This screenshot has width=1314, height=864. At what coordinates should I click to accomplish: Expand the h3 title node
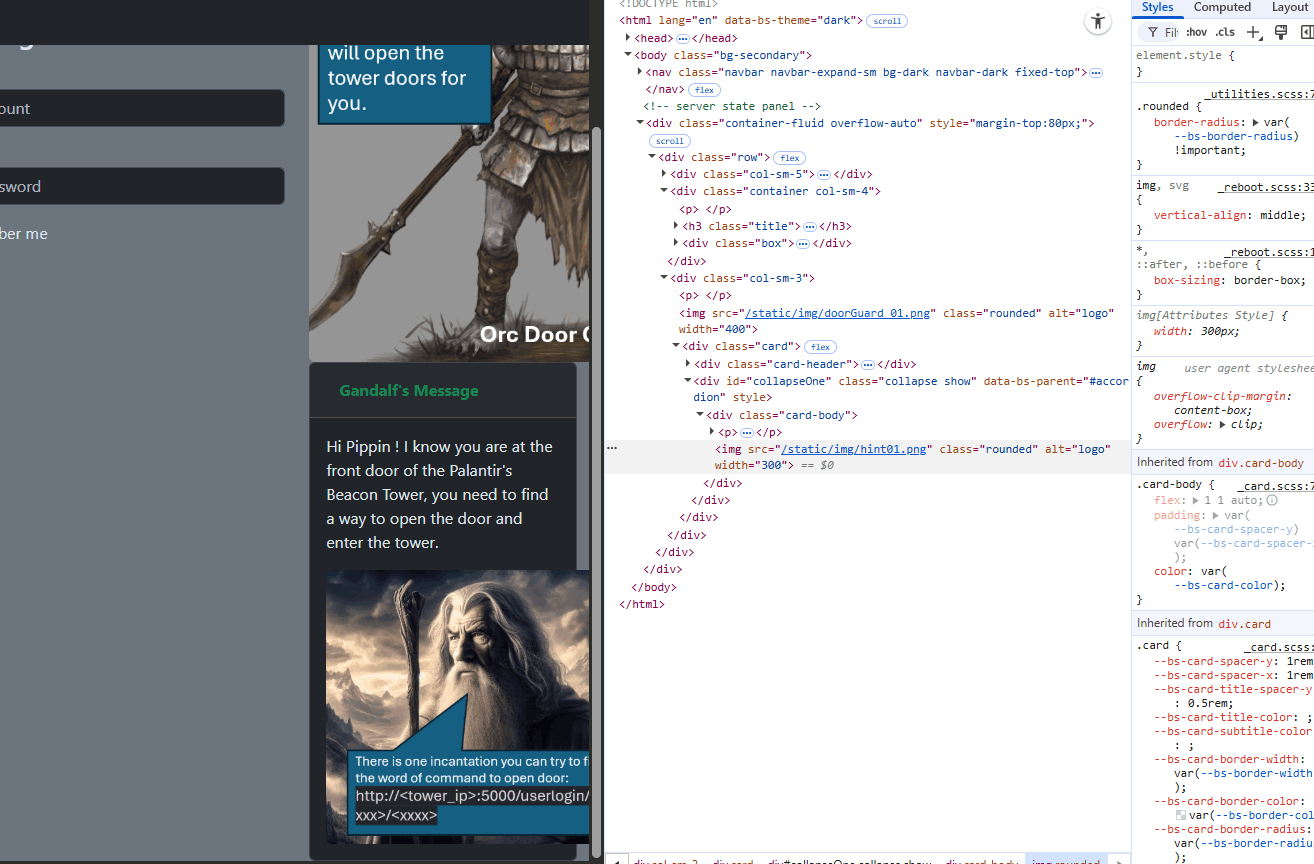[676, 226]
